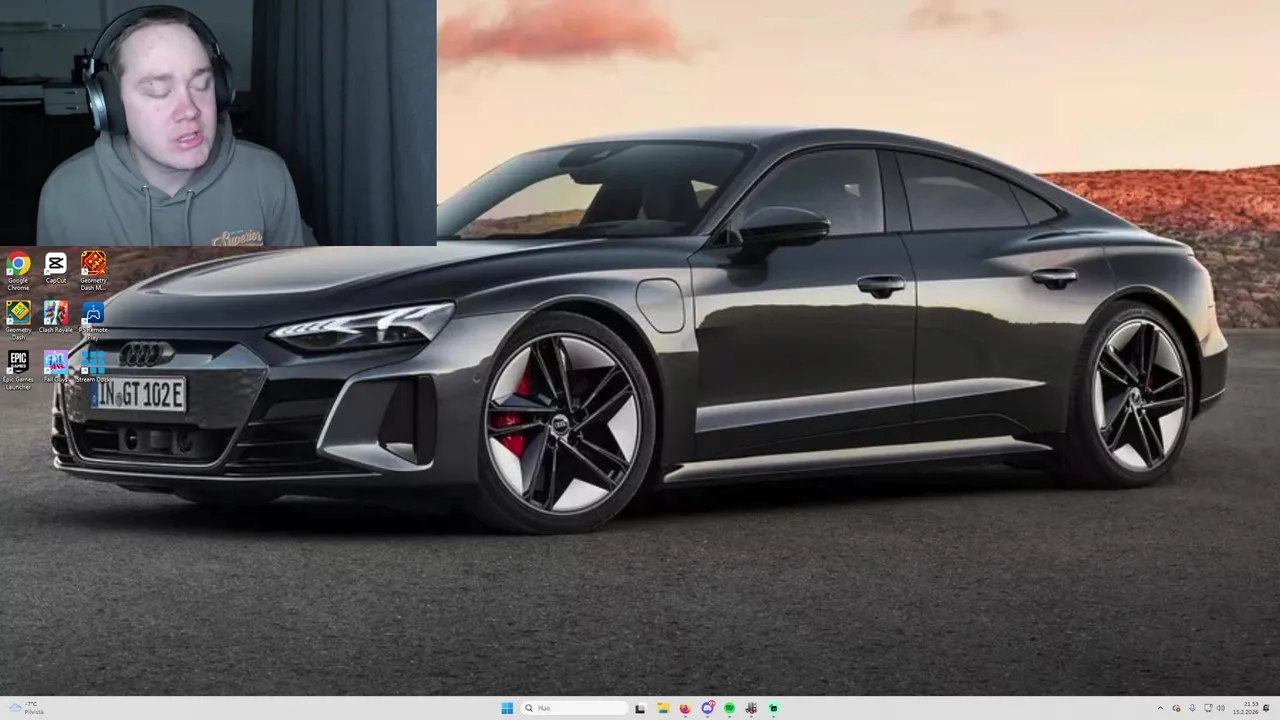Screen dimensions: 1280x720
Task: Select the Stream Dock desktop shortcut
Action: (x=93, y=367)
